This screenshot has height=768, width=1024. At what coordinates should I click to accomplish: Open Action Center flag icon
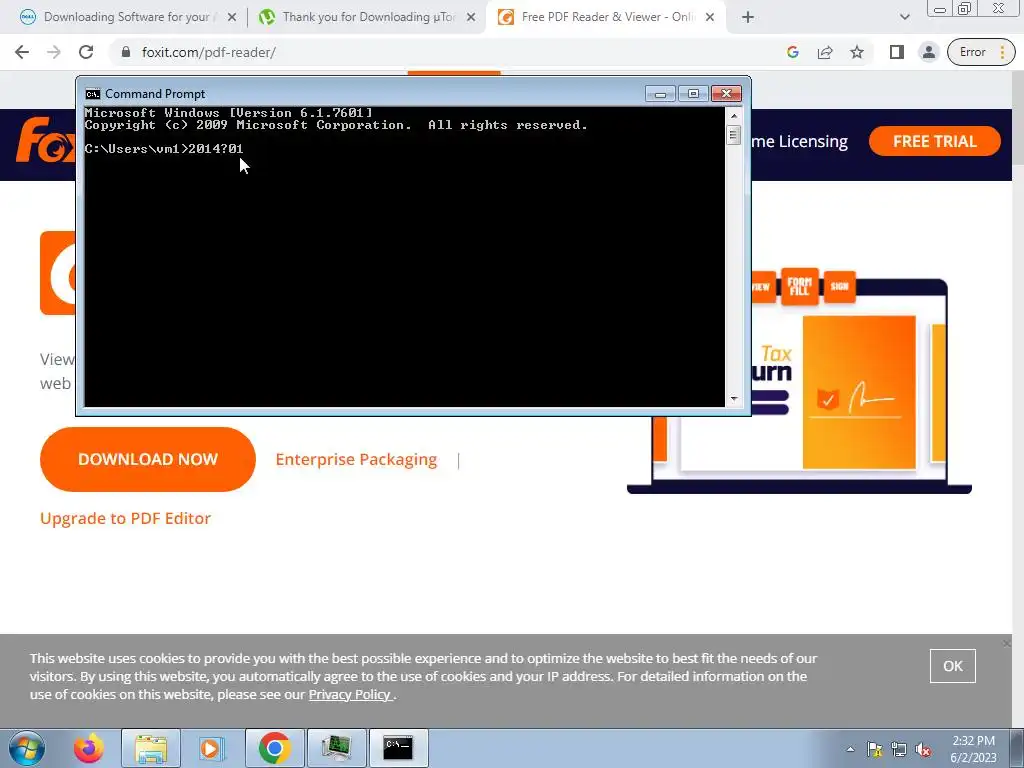tap(874, 749)
